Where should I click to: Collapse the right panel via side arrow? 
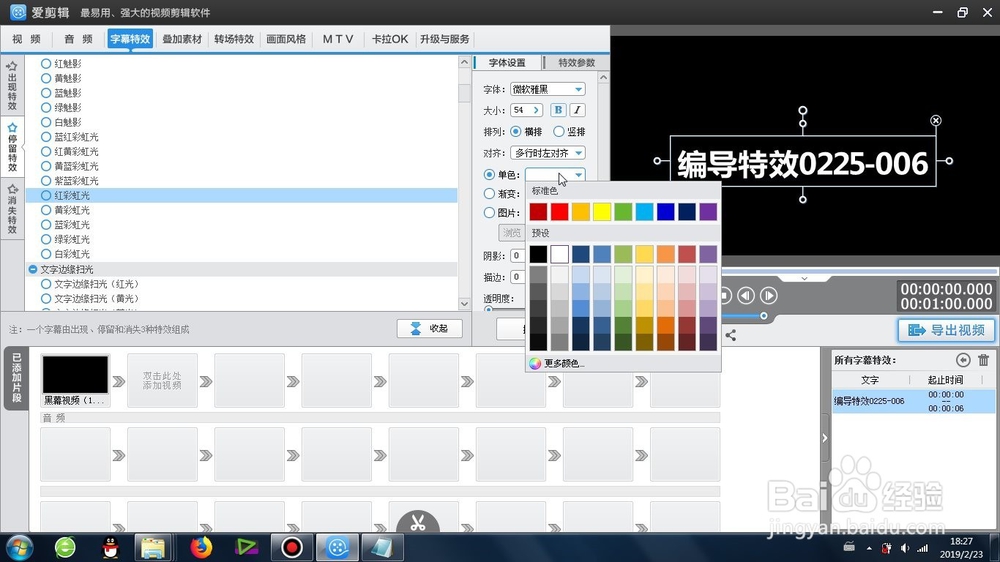tap(825, 438)
